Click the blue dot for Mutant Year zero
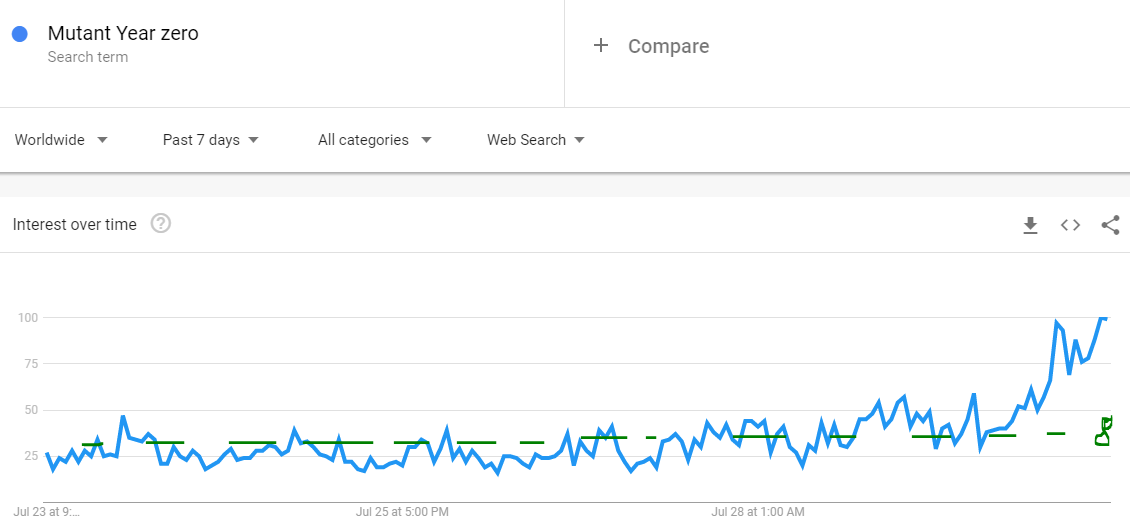Screen dimensions: 1130x532 [19, 34]
